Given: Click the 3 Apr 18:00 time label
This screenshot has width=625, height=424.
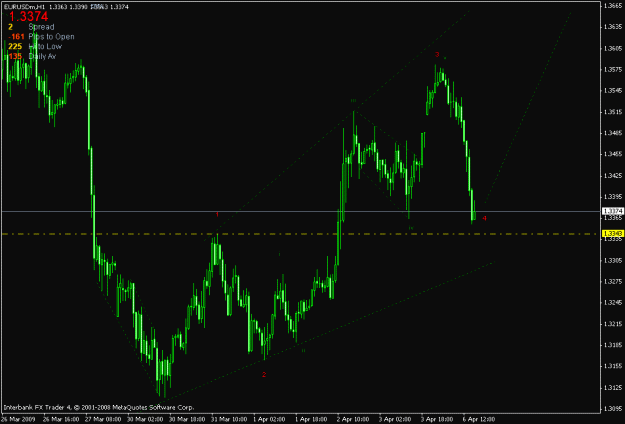Looking at the screenshot, I should [x=437, y=419].
